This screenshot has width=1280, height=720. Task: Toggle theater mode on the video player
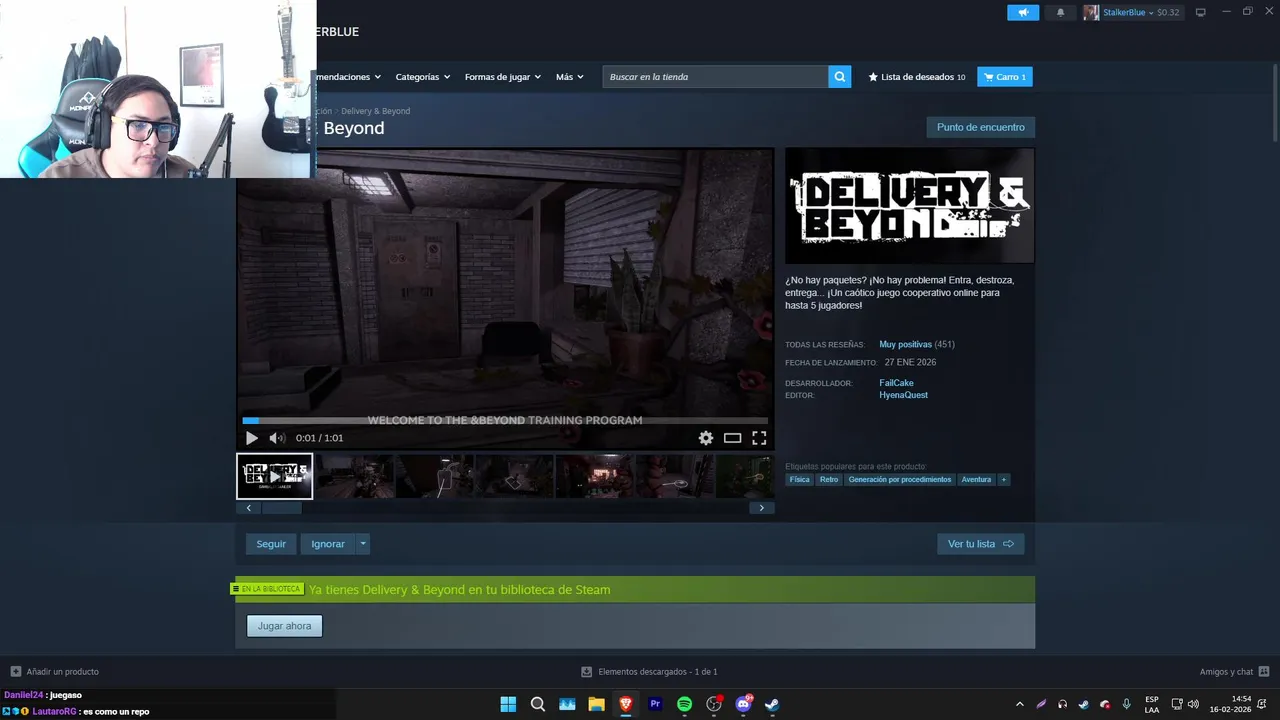click(x=733, y=438)
